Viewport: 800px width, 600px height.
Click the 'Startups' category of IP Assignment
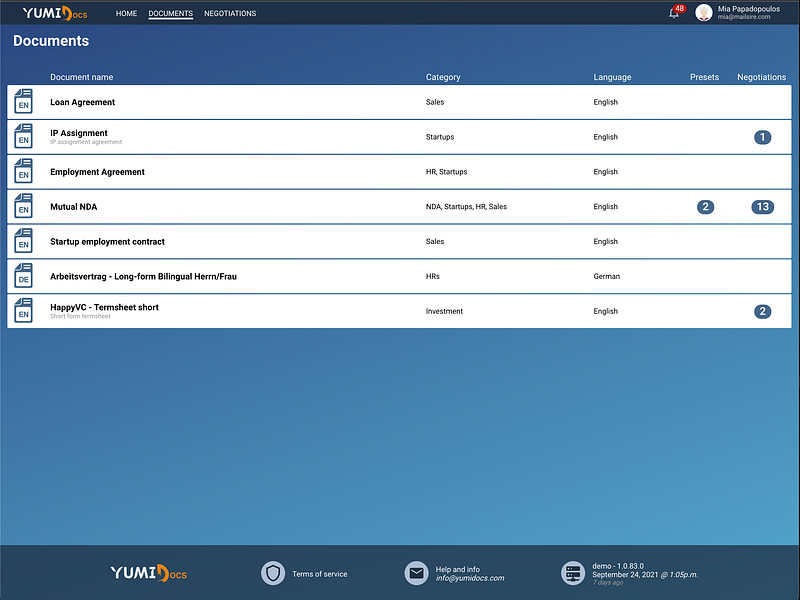click(440, 137)
